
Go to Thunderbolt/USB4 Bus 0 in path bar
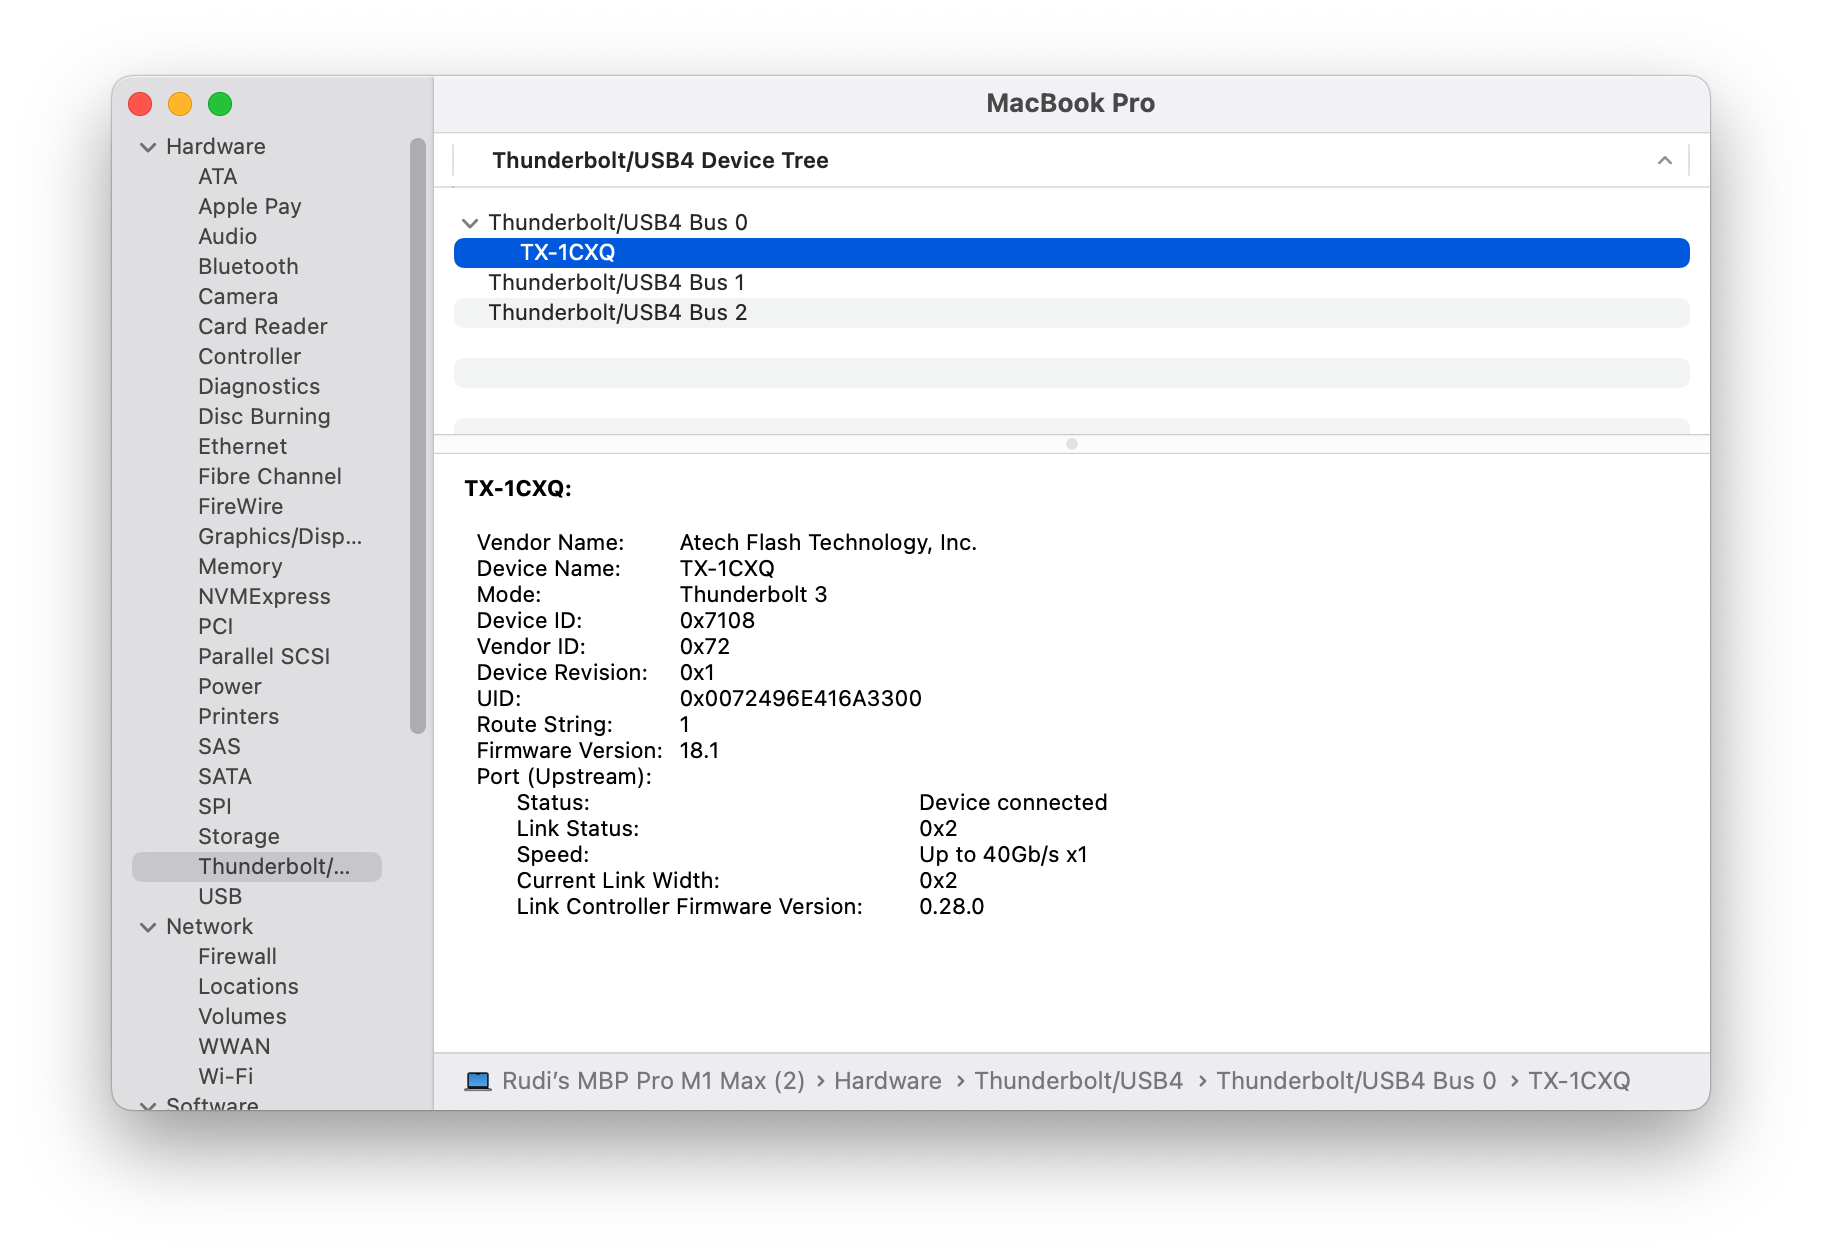1356,1081
